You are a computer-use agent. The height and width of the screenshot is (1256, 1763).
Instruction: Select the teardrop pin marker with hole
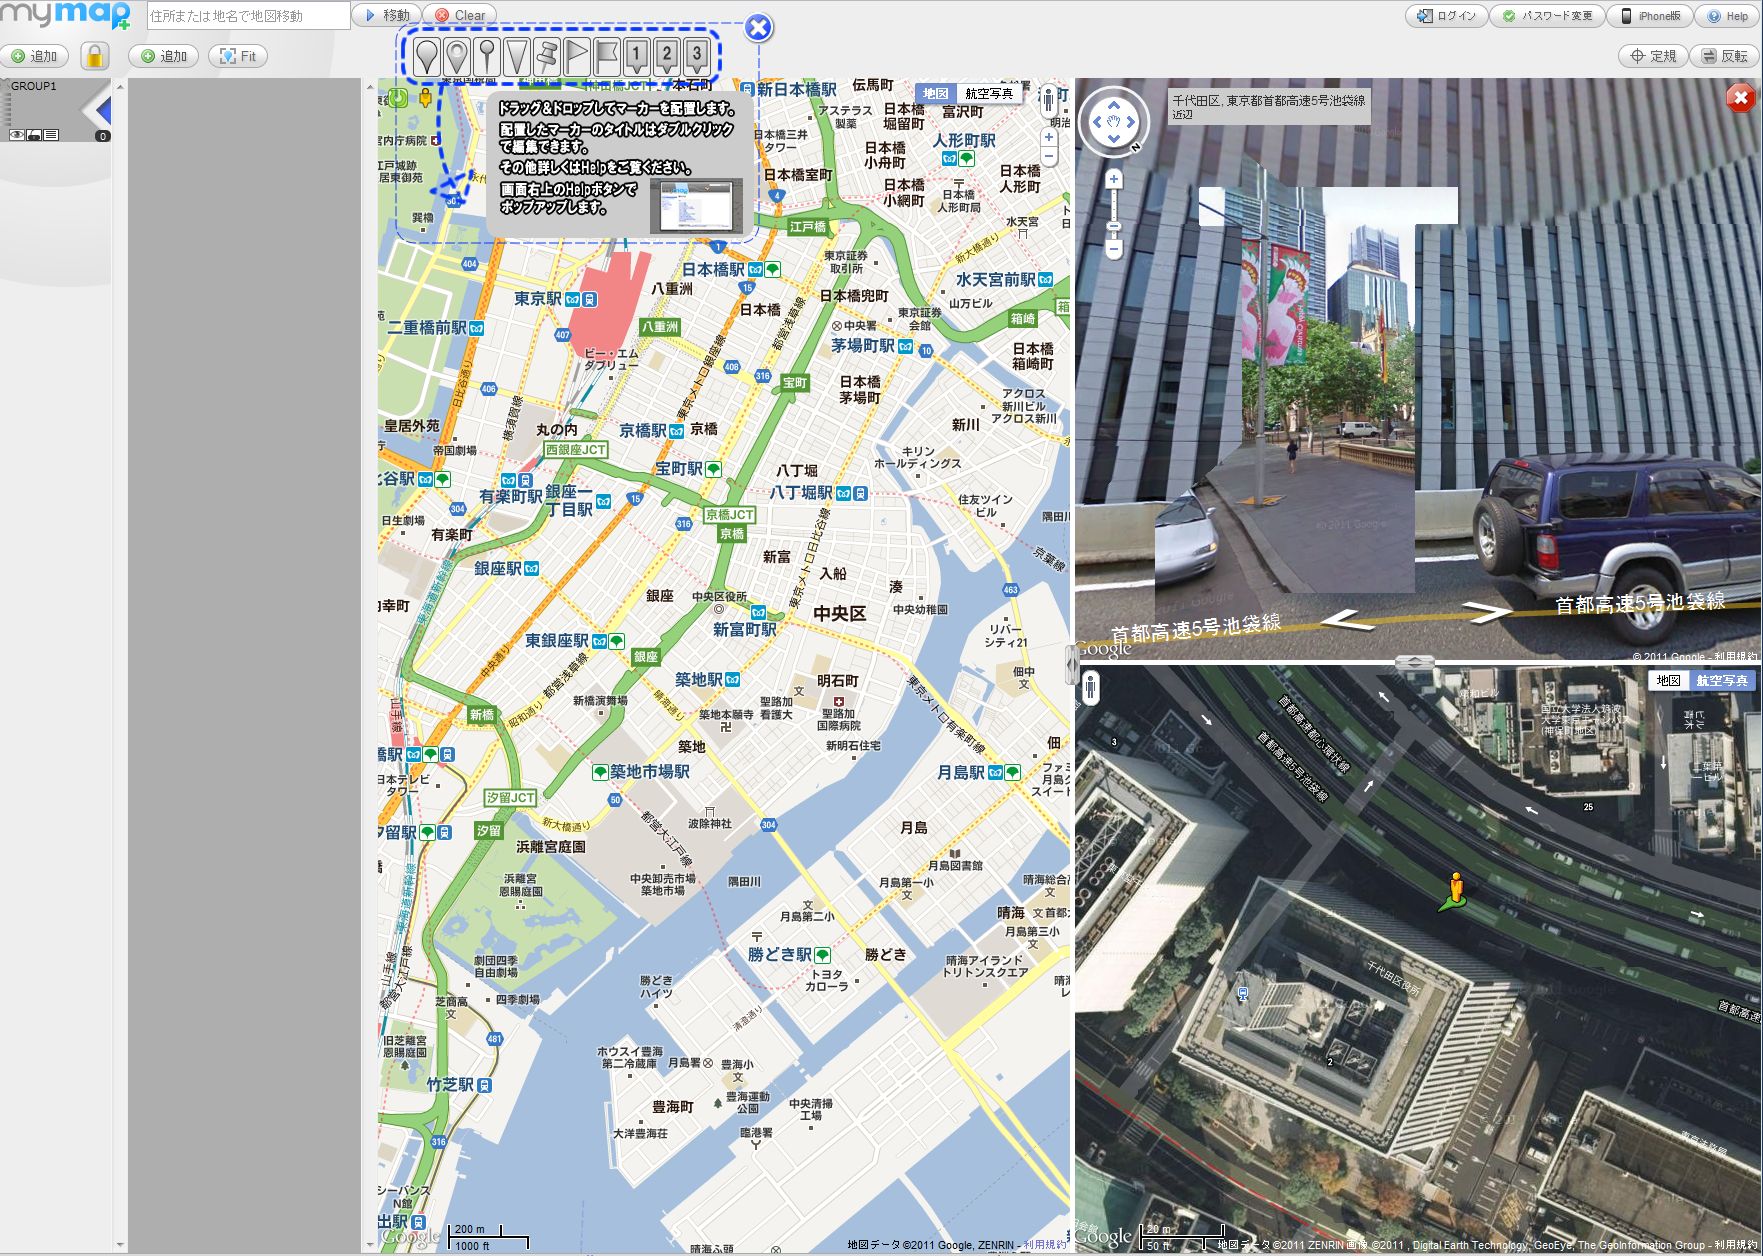click(457, 55)
